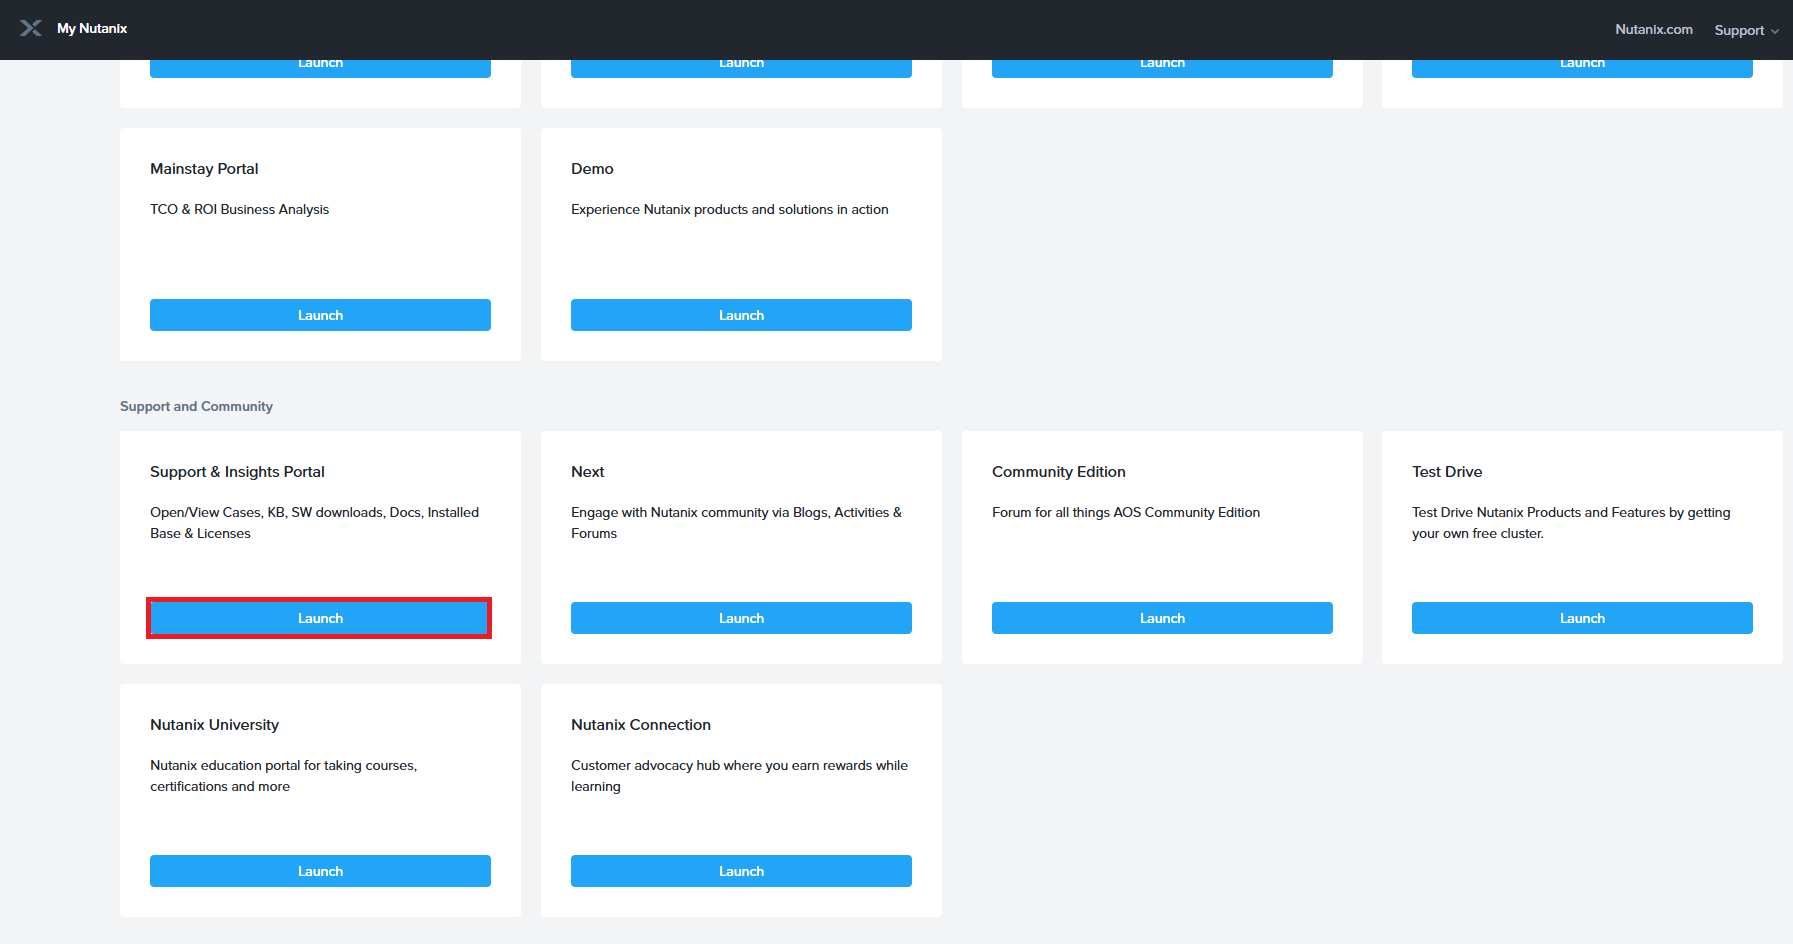Open My Nutanix home link
This screenshot has height=944, width=1793.
tap(92, 28)
